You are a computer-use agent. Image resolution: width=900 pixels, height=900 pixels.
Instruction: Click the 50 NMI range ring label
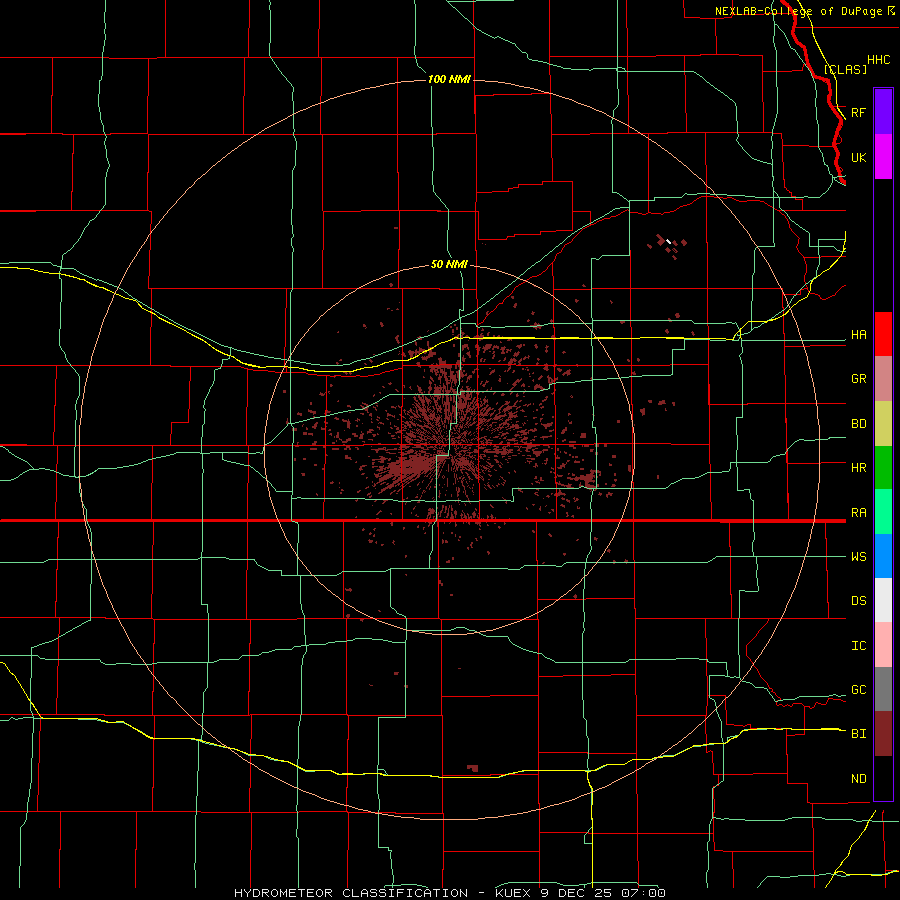[x=449, y=265]
